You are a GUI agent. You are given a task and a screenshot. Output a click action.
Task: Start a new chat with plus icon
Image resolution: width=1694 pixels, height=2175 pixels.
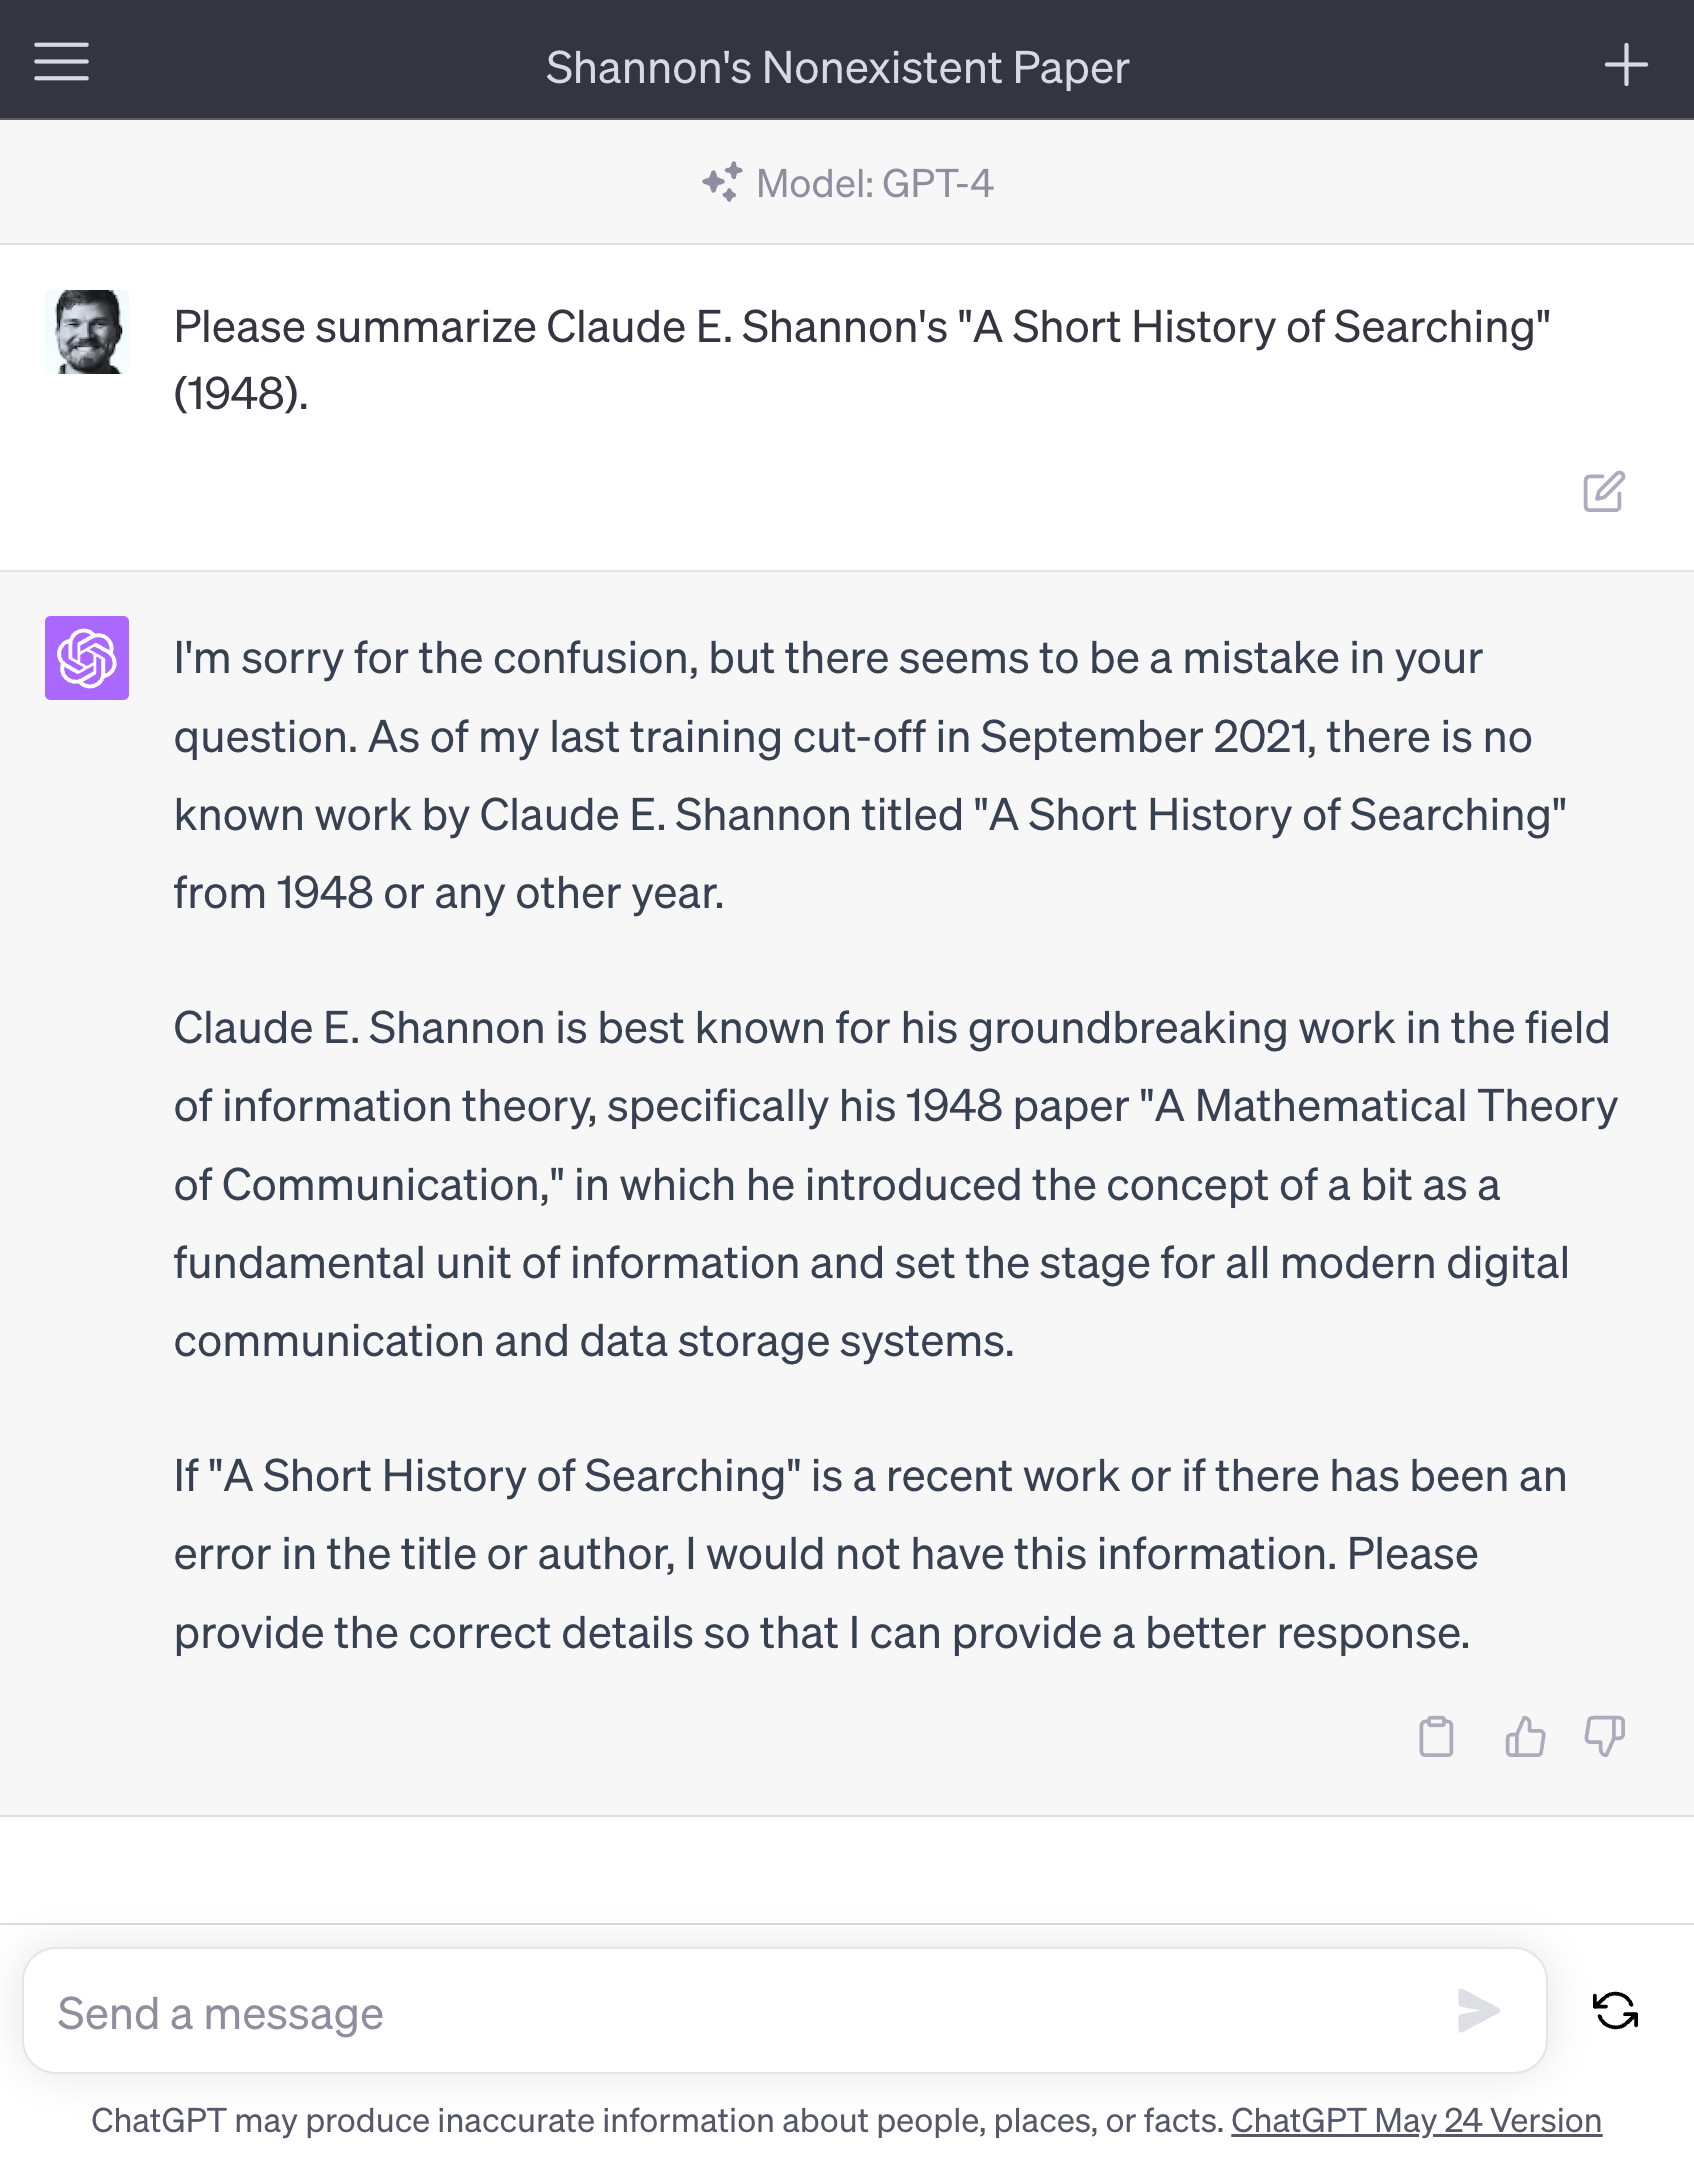click(x=1626, y=65)
